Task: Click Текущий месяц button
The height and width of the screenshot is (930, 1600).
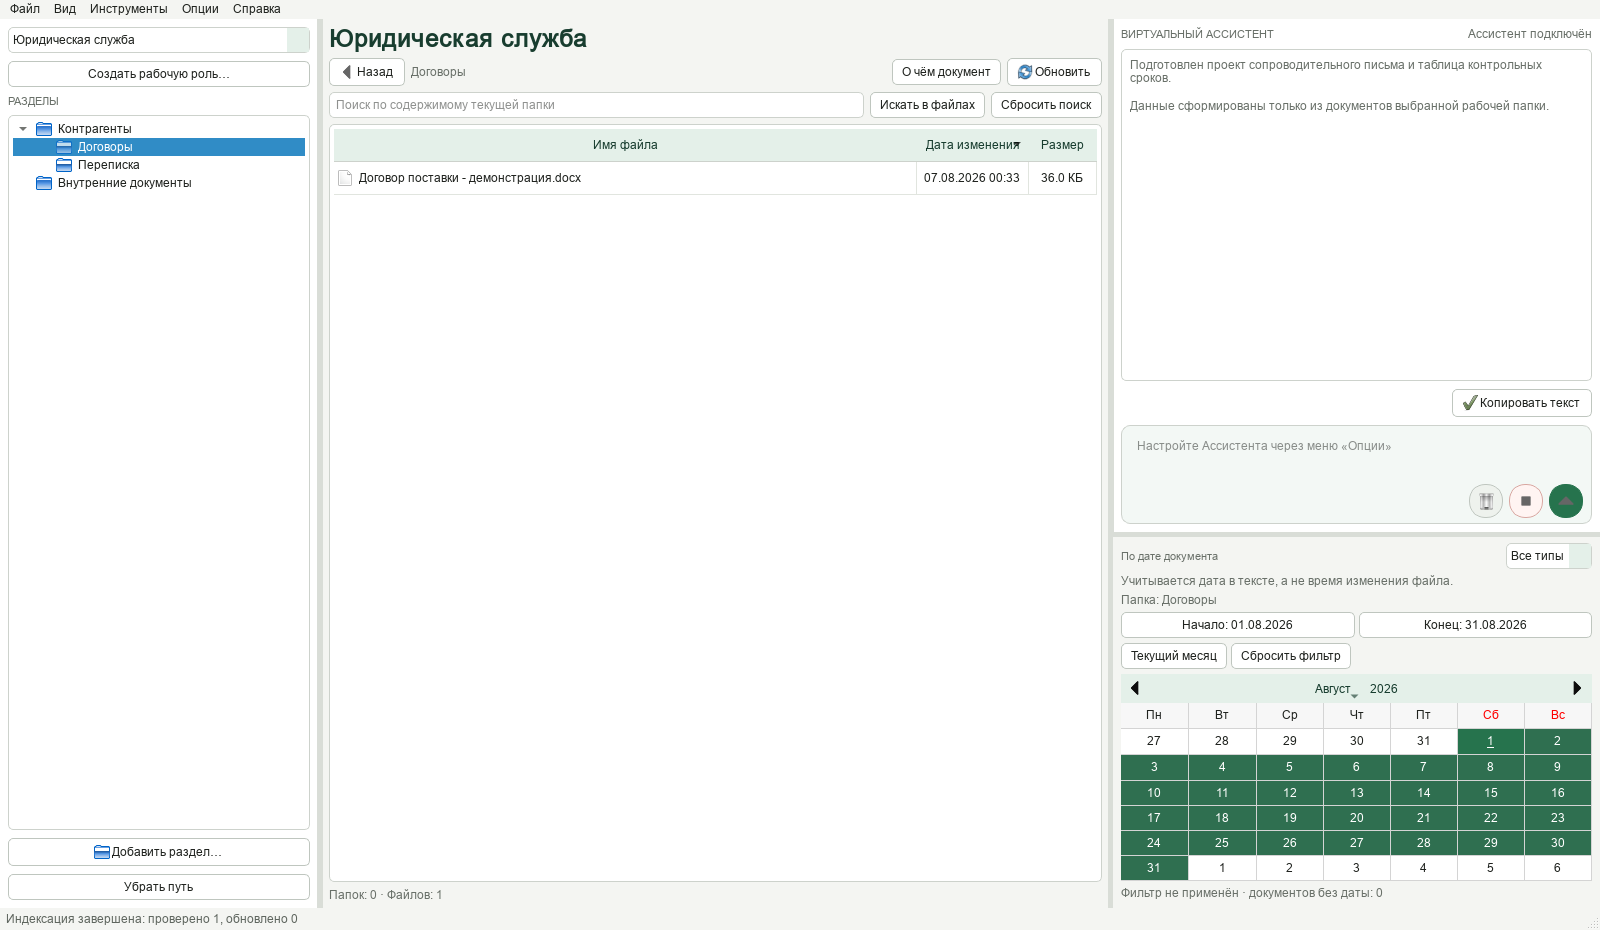Action: click(x=1174, y=656)
